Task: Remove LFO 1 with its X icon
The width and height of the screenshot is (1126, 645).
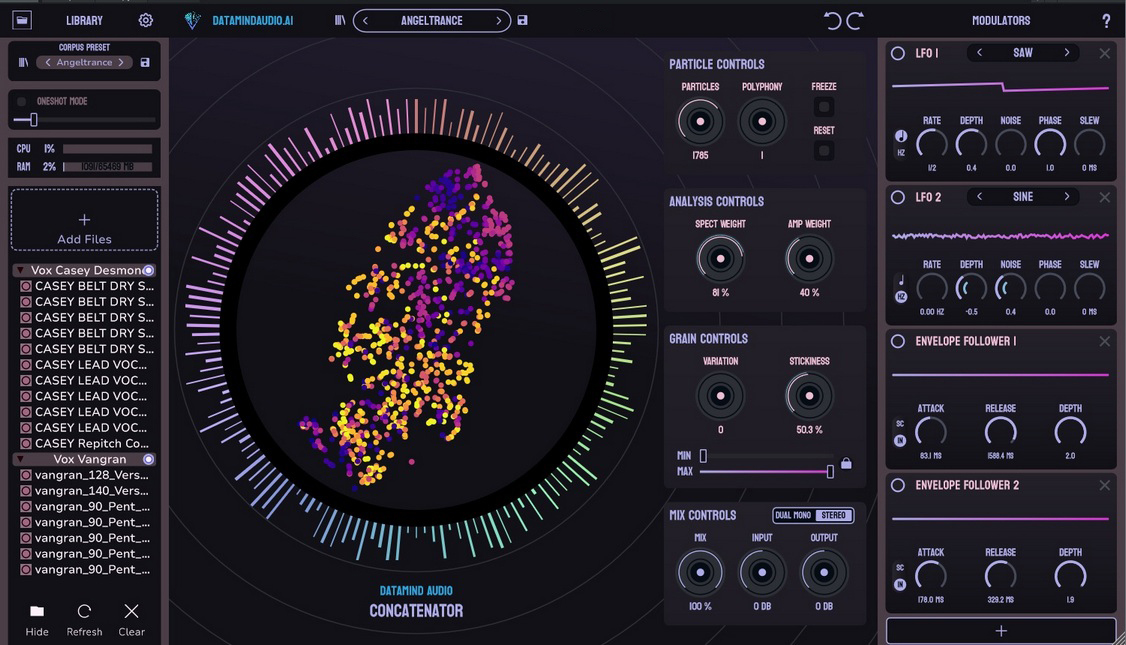Action: coord(1104,53)
